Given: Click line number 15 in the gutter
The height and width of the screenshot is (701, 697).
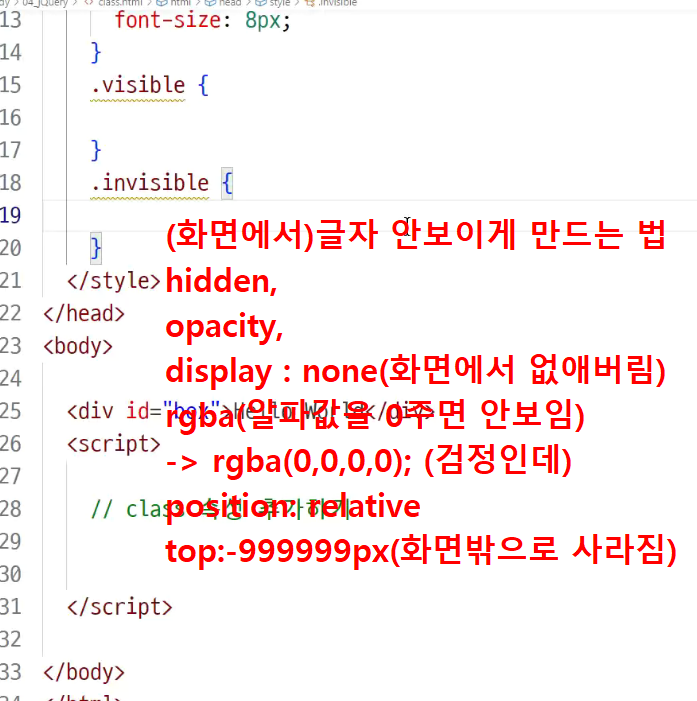Looking at the screenshot, I should [x=10, y=85].
